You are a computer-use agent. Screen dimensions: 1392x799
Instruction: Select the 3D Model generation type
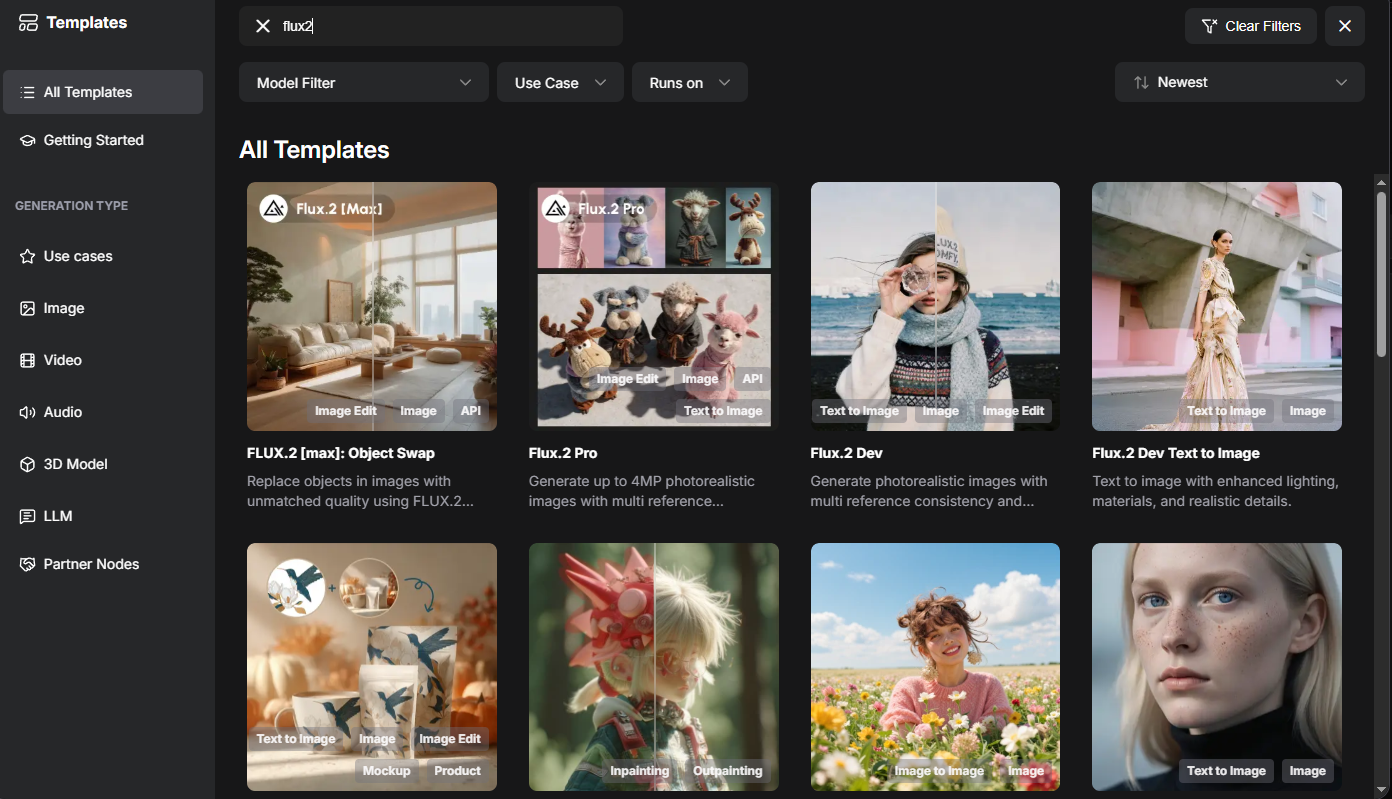click(103, 464)
